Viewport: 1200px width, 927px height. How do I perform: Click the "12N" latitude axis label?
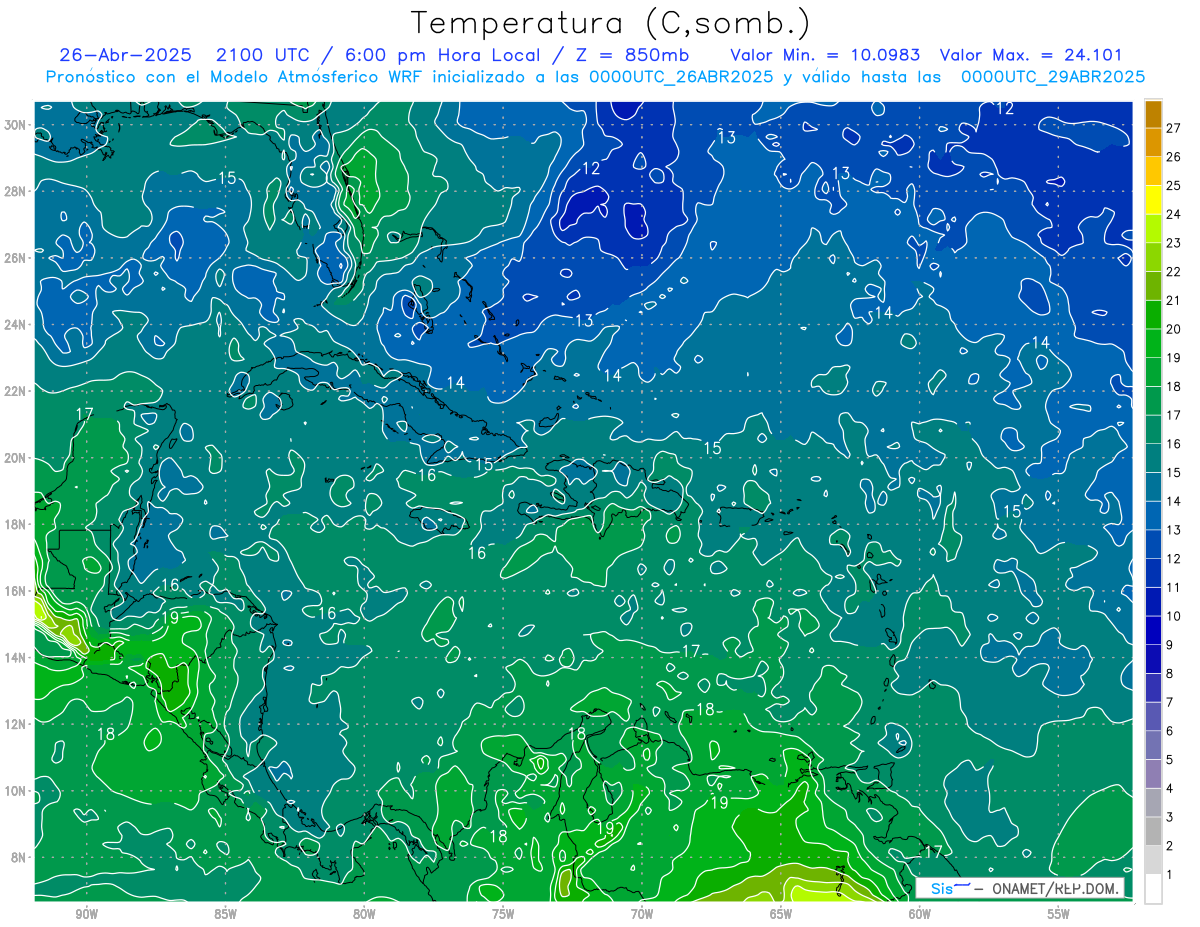pos(16,724)
